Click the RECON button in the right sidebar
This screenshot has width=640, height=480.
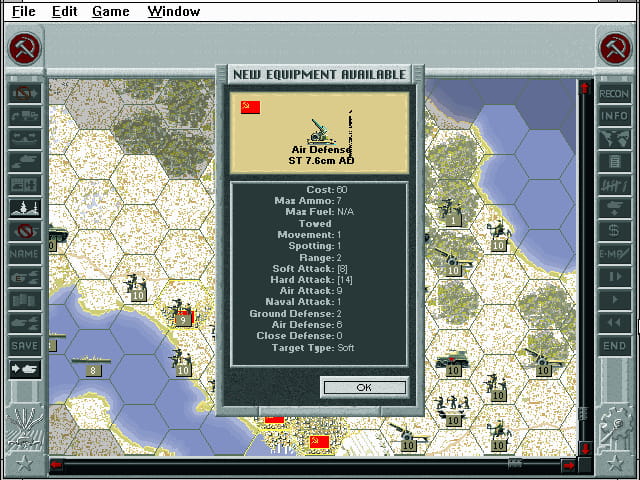click(614, 93)
